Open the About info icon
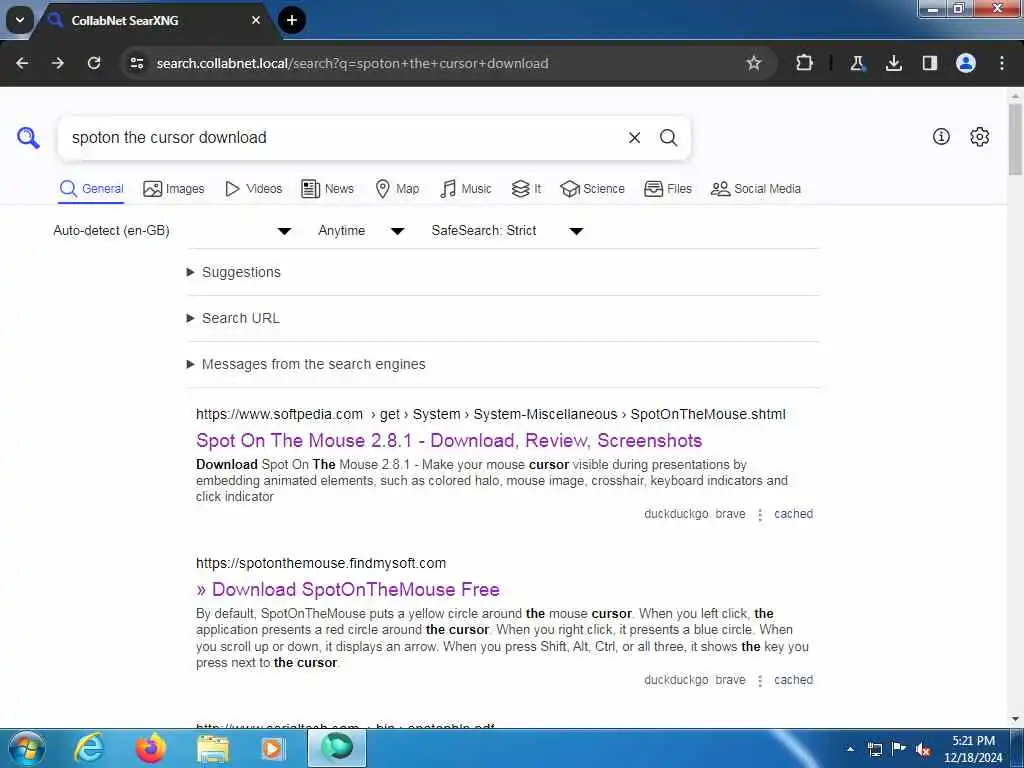The height and width of the screenshot is (768, 1024). pyautogui.click(x=941, y=136)
